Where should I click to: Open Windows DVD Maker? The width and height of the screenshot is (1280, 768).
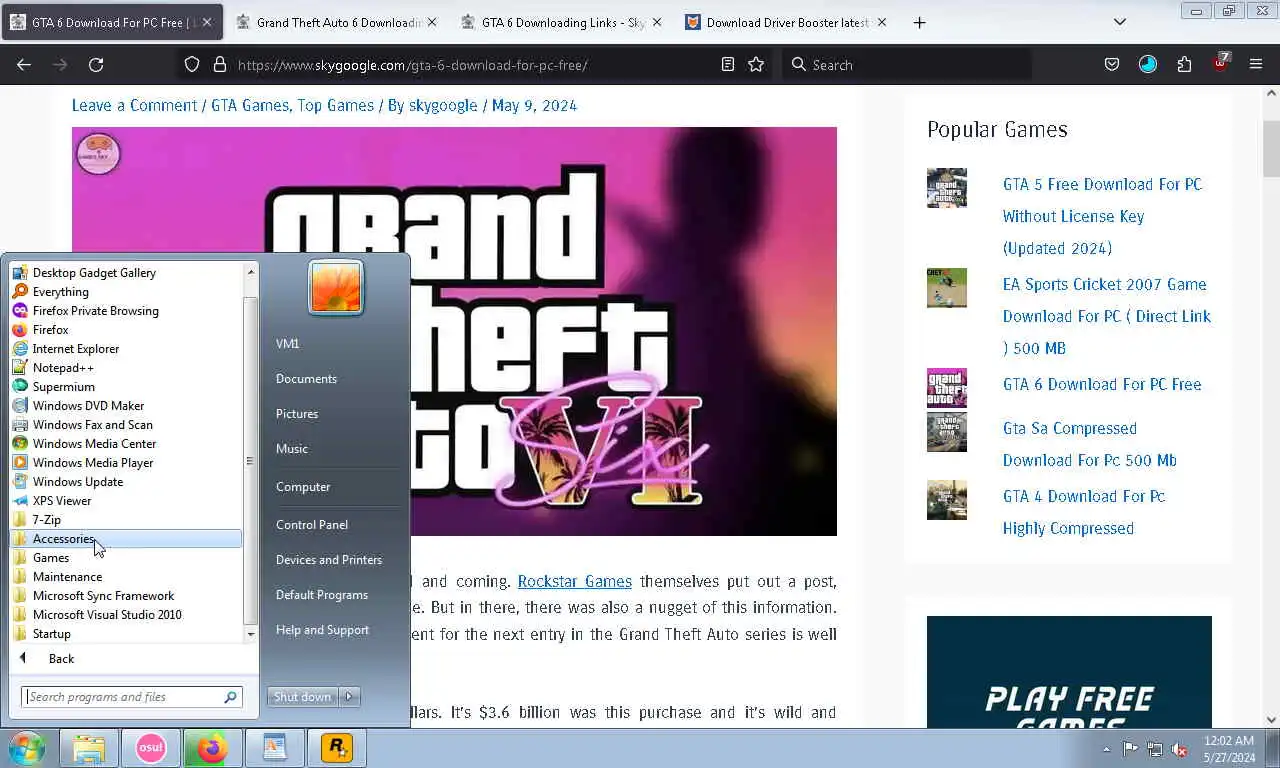coord(126,406)
